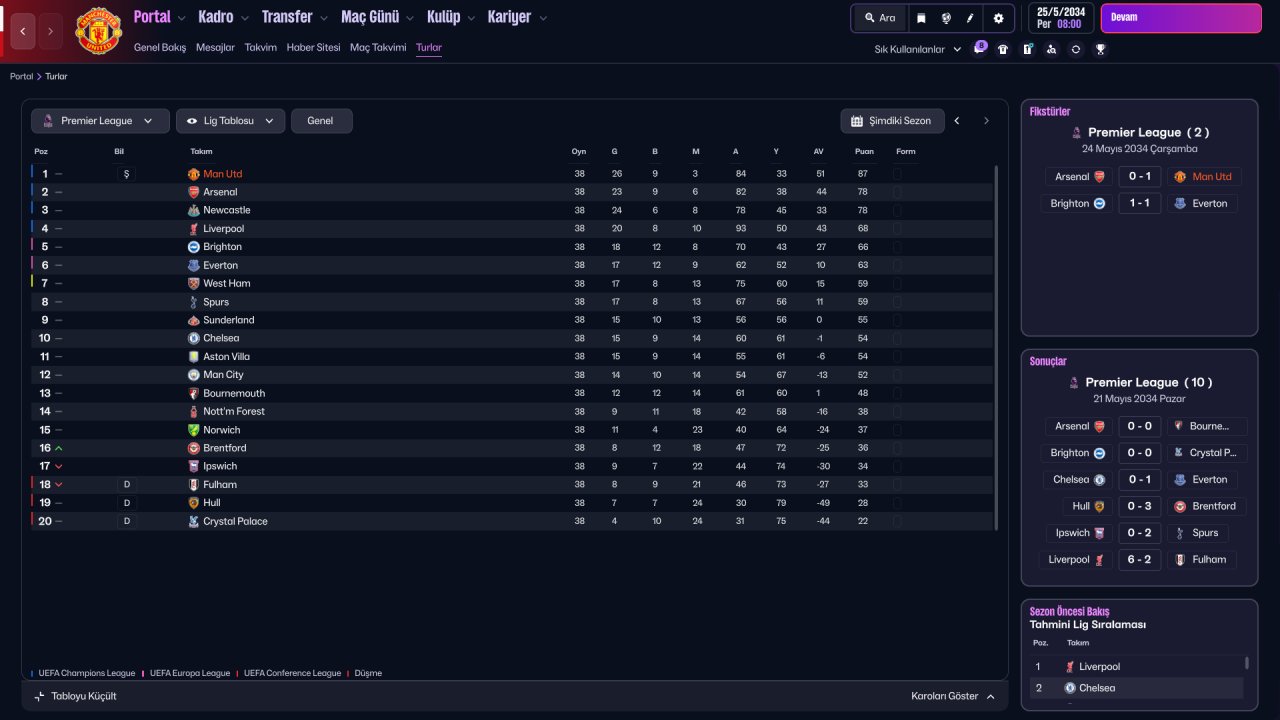The width and height of the screenshot is (1280, 720).
Task: Sort the table by the Puan column
Action: click(864, 152)
